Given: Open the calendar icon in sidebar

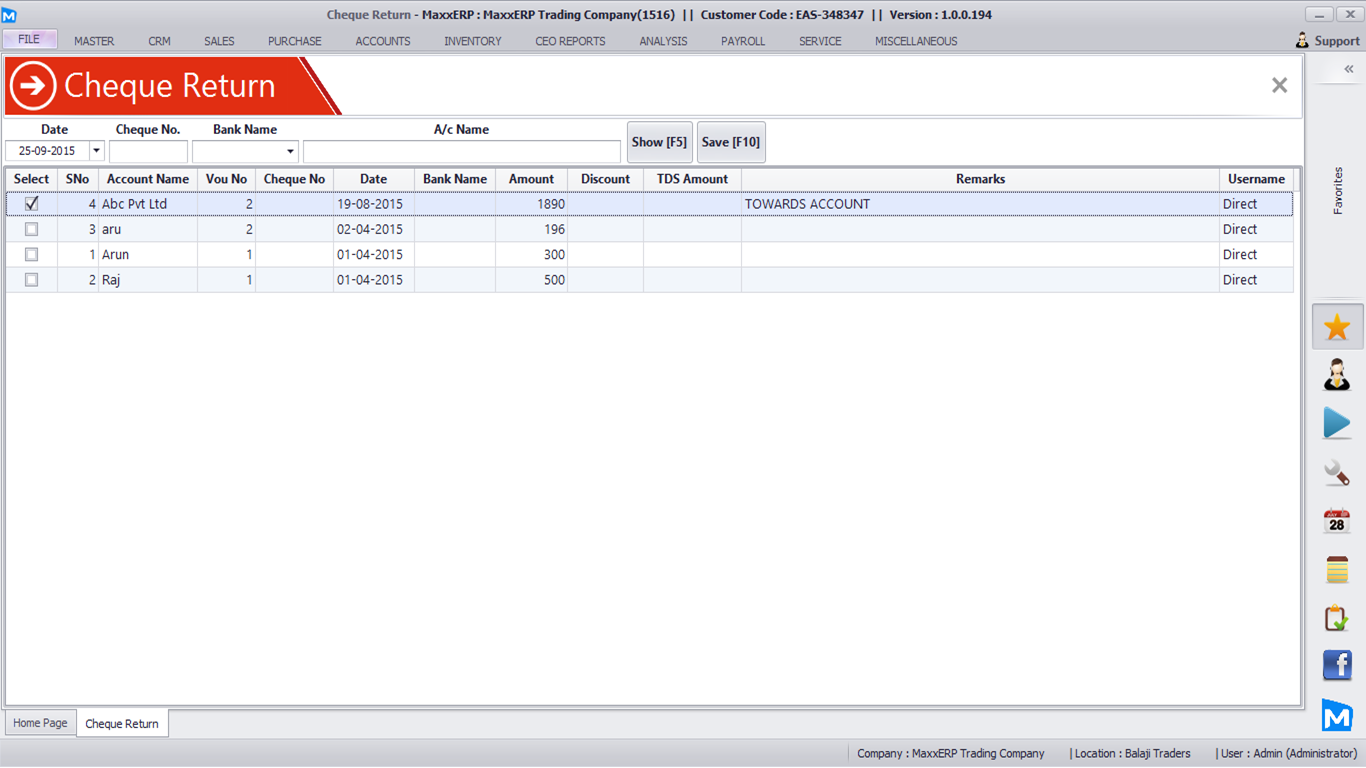Looking at the screenshot, I should click(1337, 521).
